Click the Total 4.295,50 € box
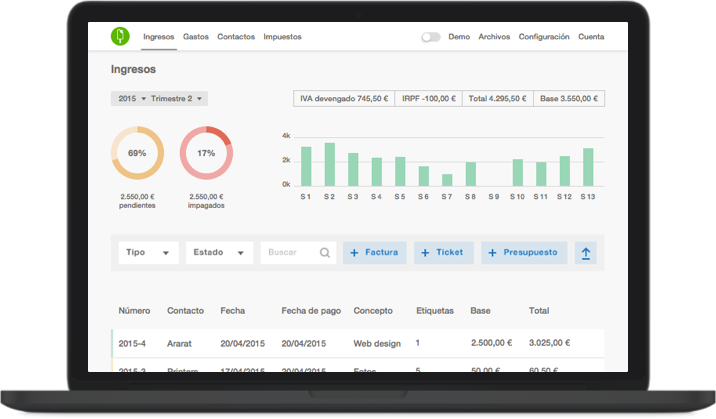 tap(498, 99)
